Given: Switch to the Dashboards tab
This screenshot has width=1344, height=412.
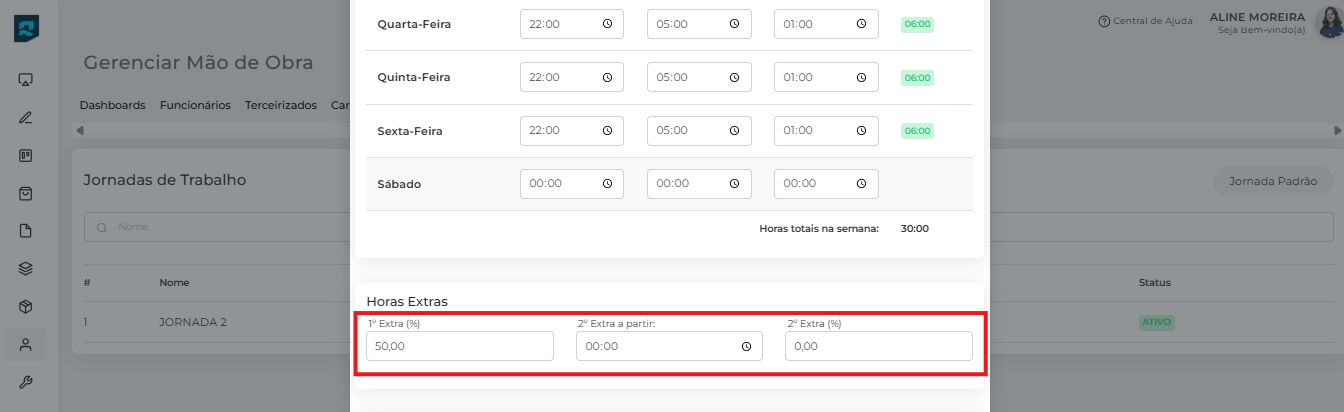Looking at the screenshot, I should [x=112, y=105].
